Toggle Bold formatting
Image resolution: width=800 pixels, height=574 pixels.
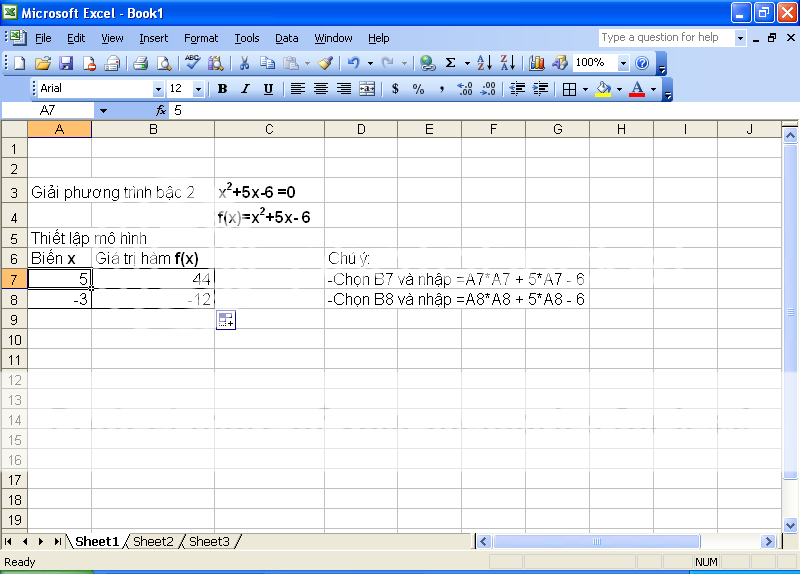click(x=222, y=89)
